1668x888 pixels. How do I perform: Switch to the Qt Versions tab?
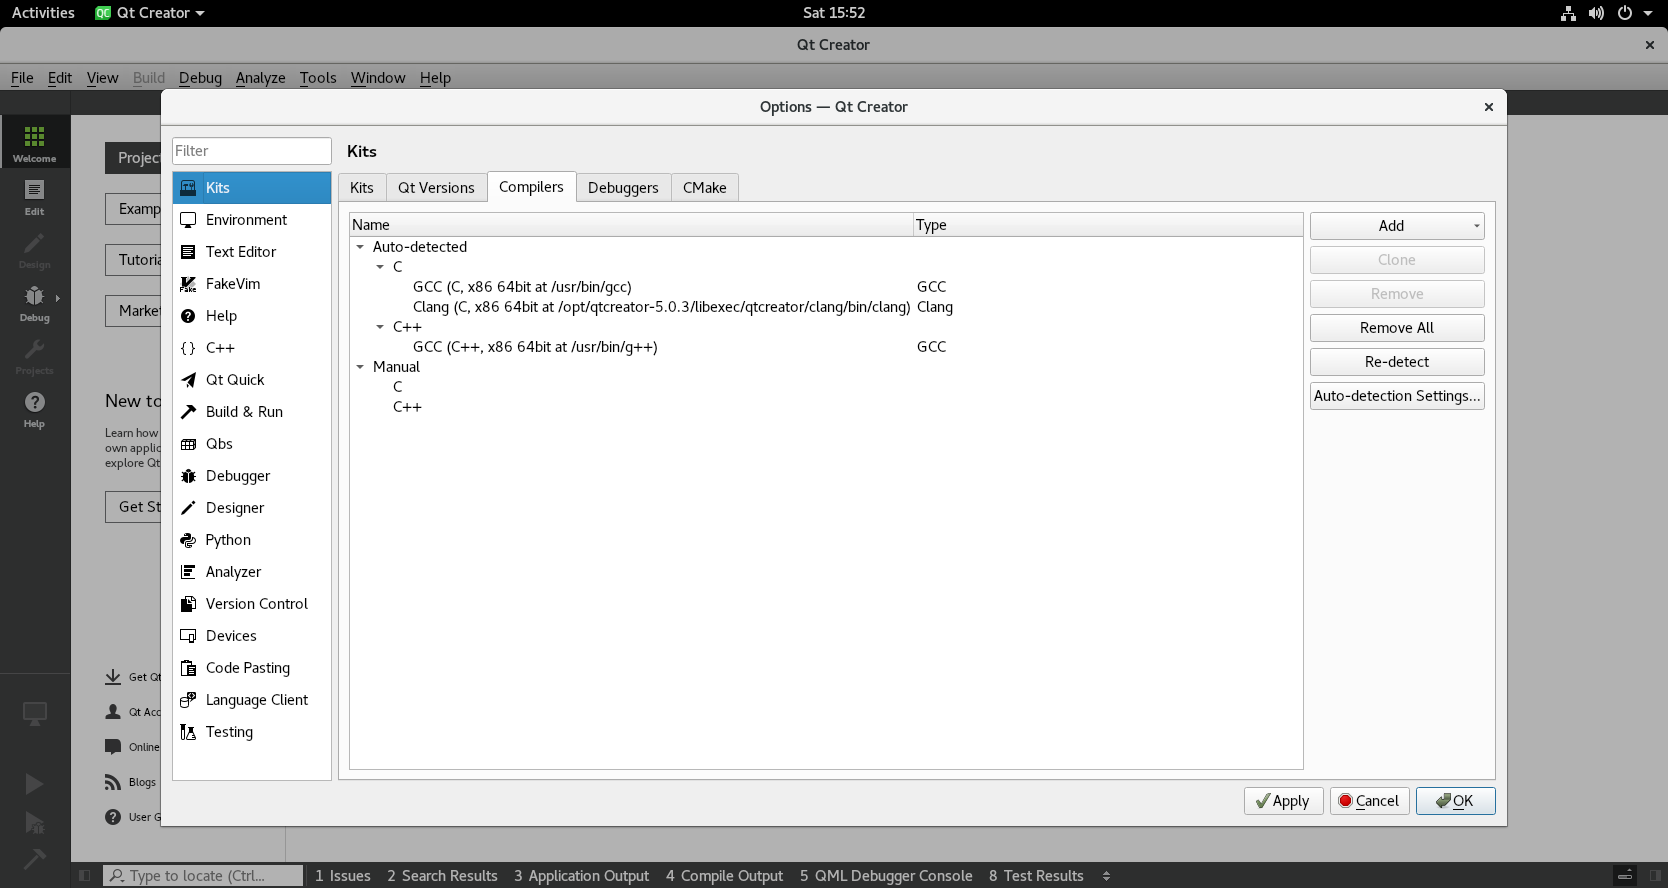[436, 188]
